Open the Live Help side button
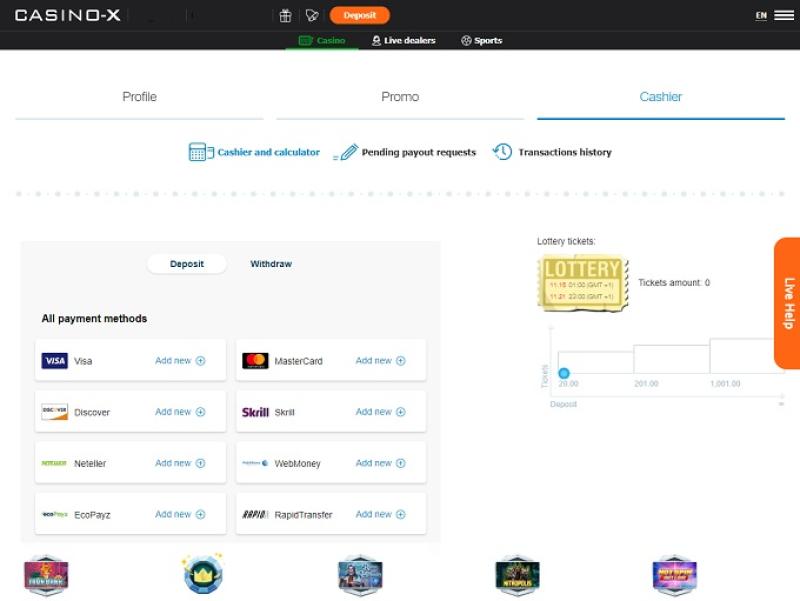The image size is (800, 601). pyautogui.click(x=787, y=303)
